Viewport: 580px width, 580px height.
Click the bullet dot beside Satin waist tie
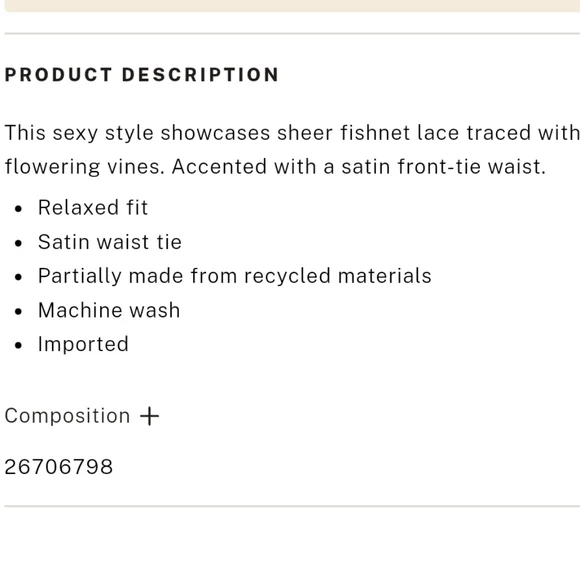point(18,243)
